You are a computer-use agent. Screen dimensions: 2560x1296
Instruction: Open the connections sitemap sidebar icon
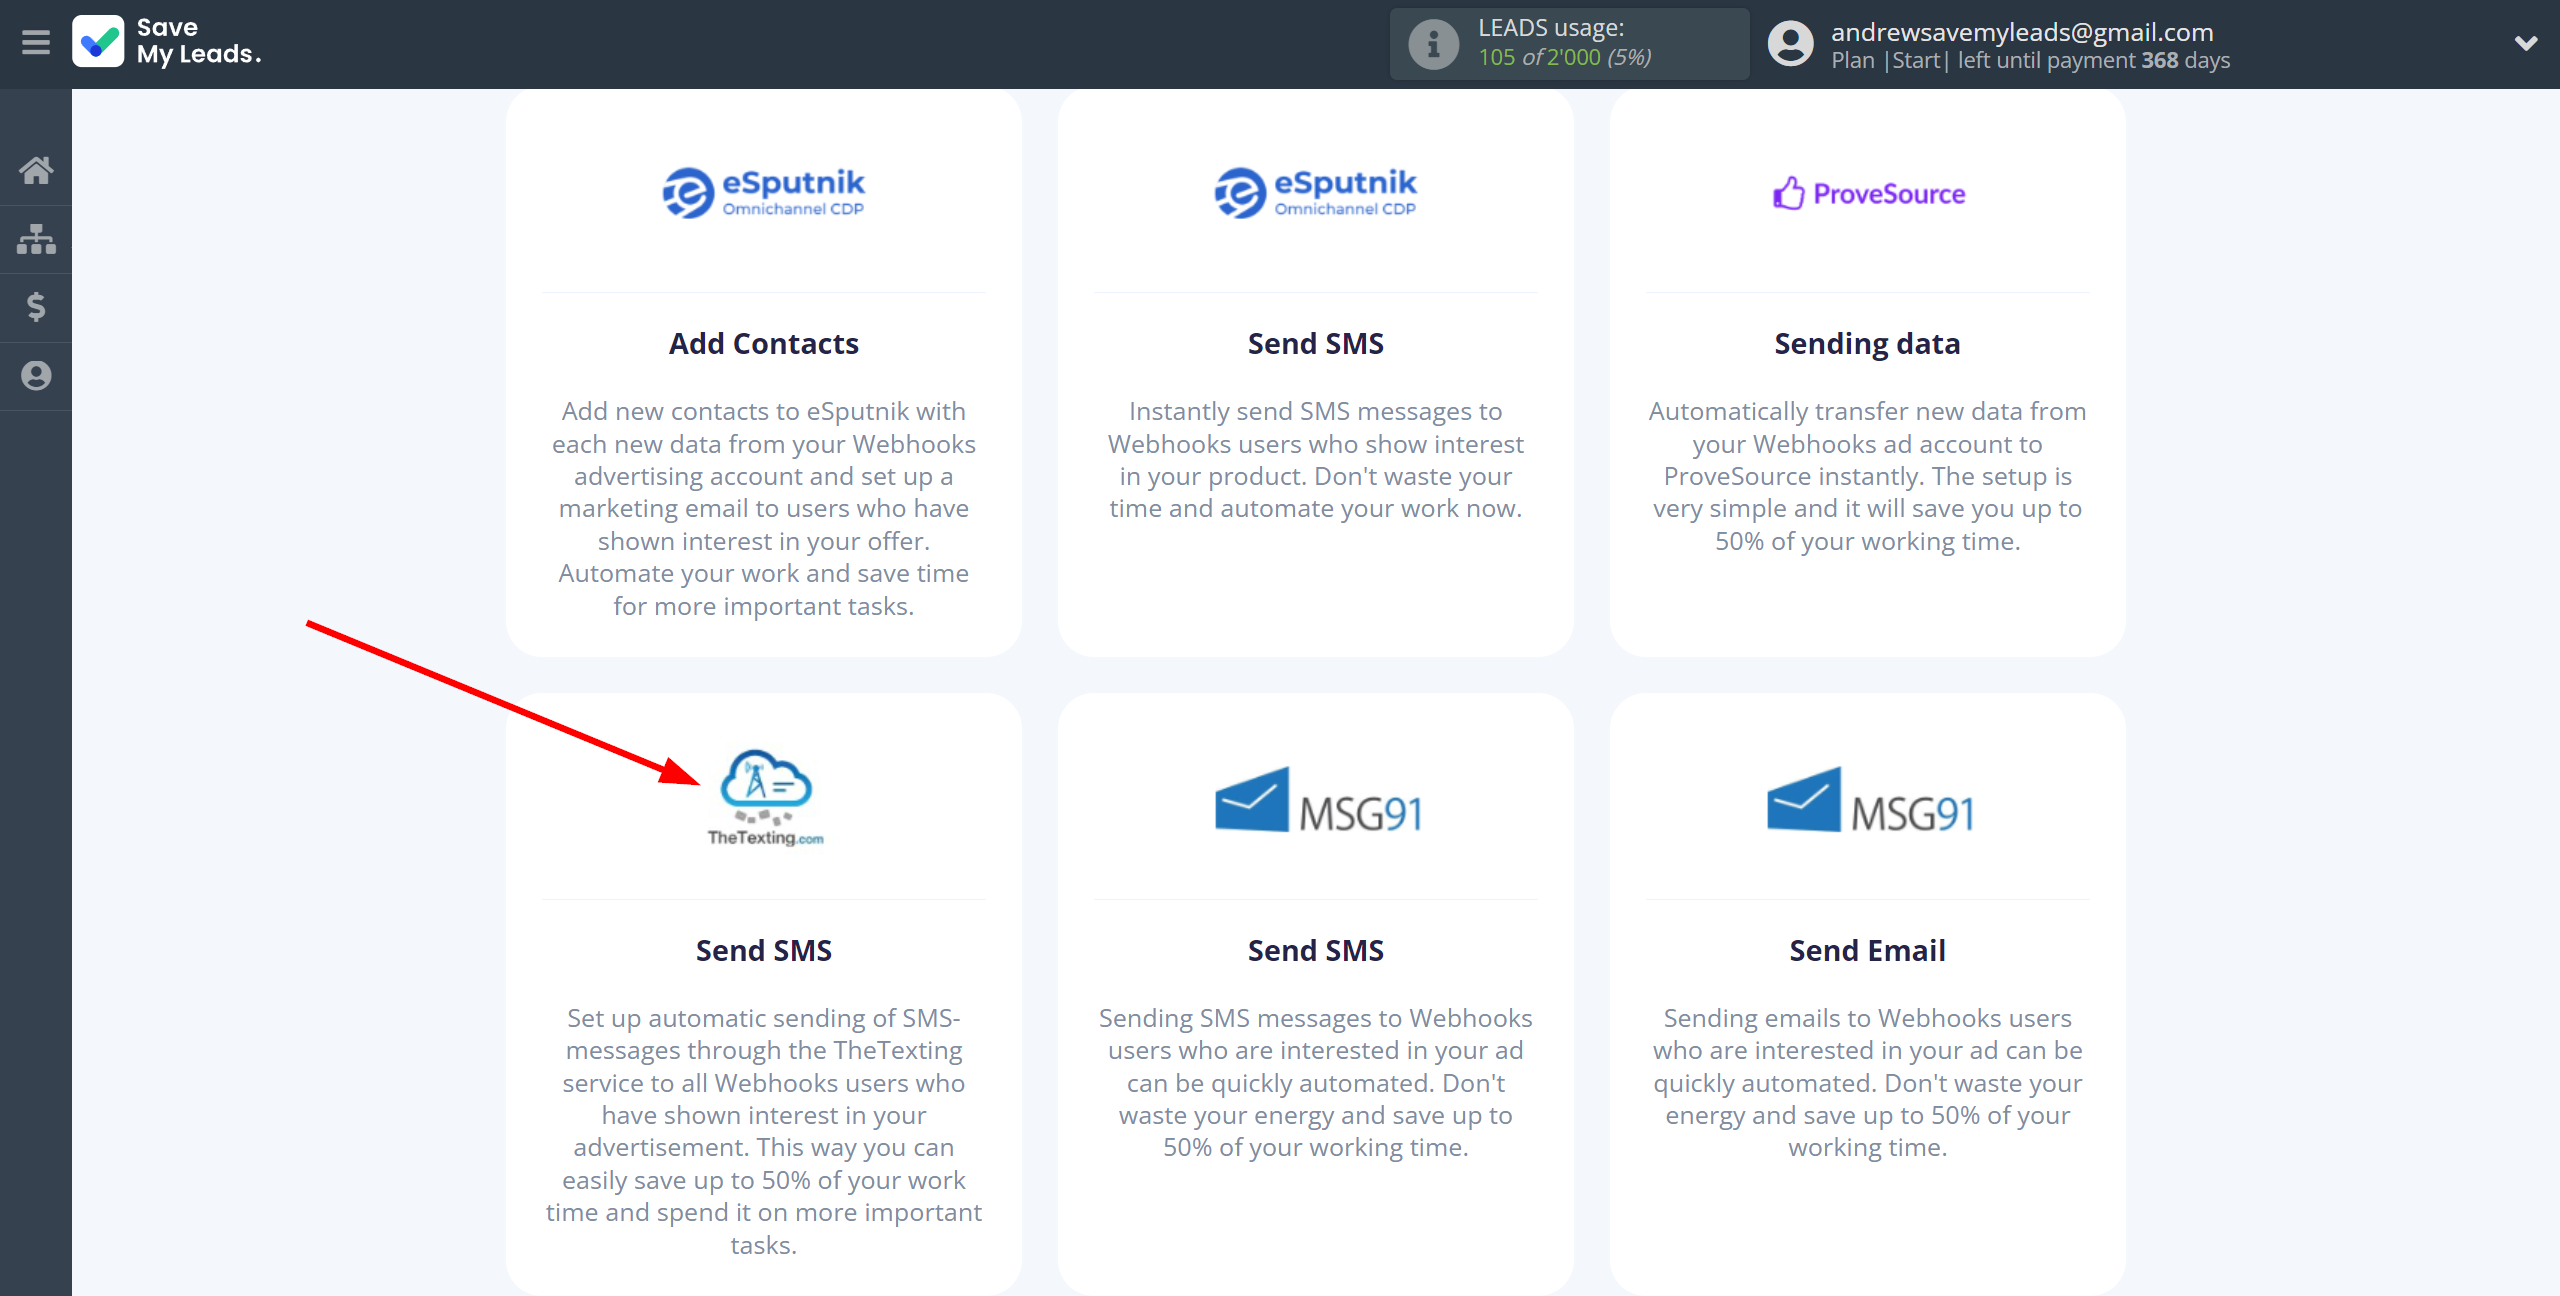(x=36, y=239)
